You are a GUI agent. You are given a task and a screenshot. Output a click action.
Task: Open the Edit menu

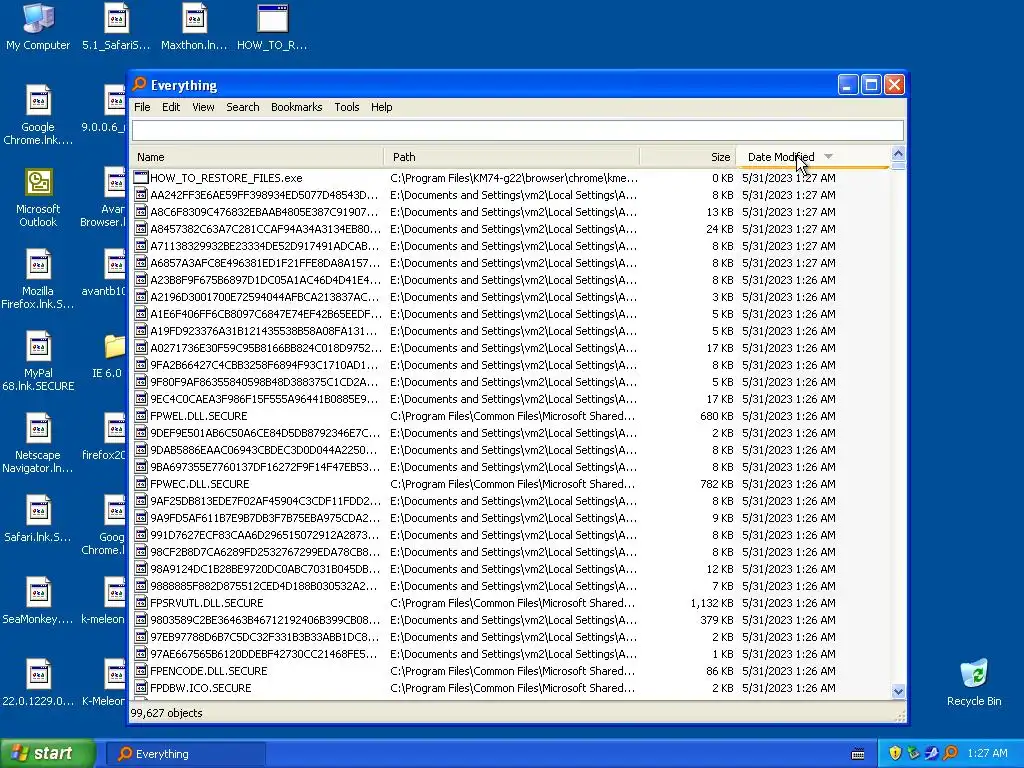click(171, 107)
